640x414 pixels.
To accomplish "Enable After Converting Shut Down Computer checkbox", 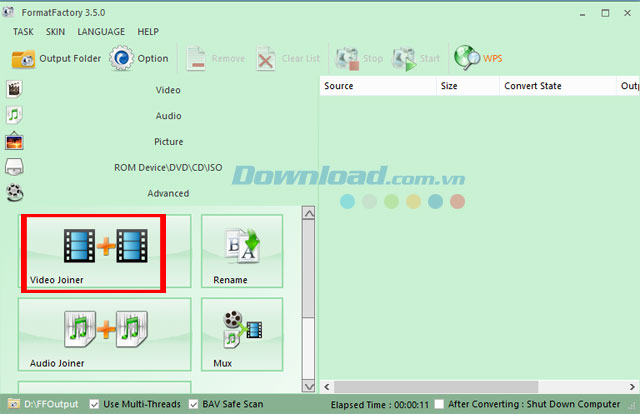I will tap(439, 404).
